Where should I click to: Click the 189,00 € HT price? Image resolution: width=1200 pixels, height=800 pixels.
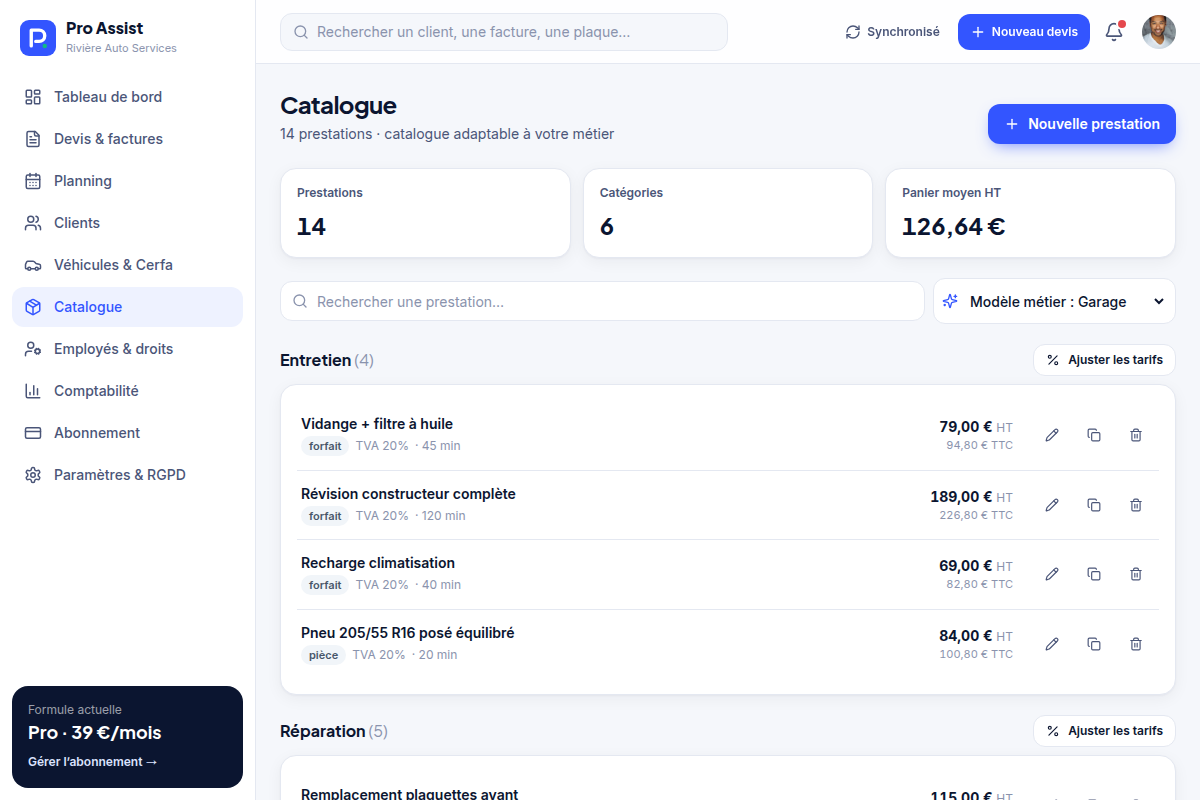click(971, 497)
